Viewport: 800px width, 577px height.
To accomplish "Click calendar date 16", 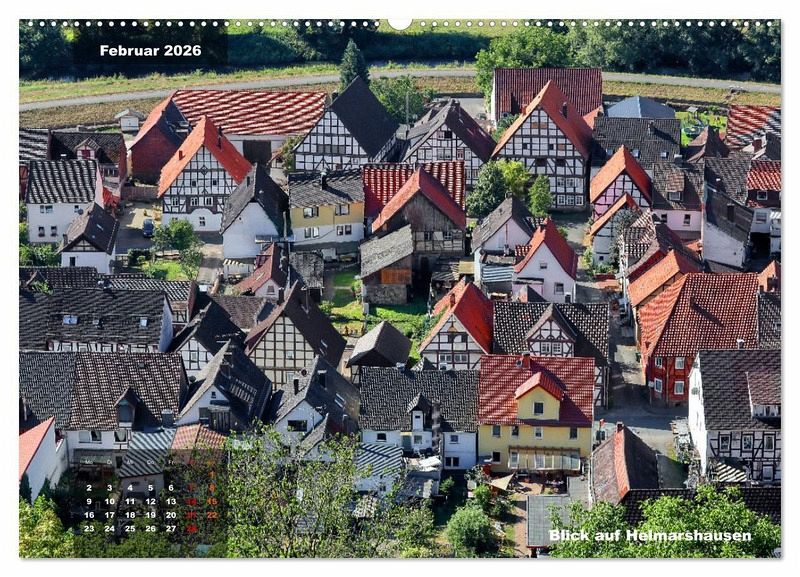I will [x=89, y=515].
